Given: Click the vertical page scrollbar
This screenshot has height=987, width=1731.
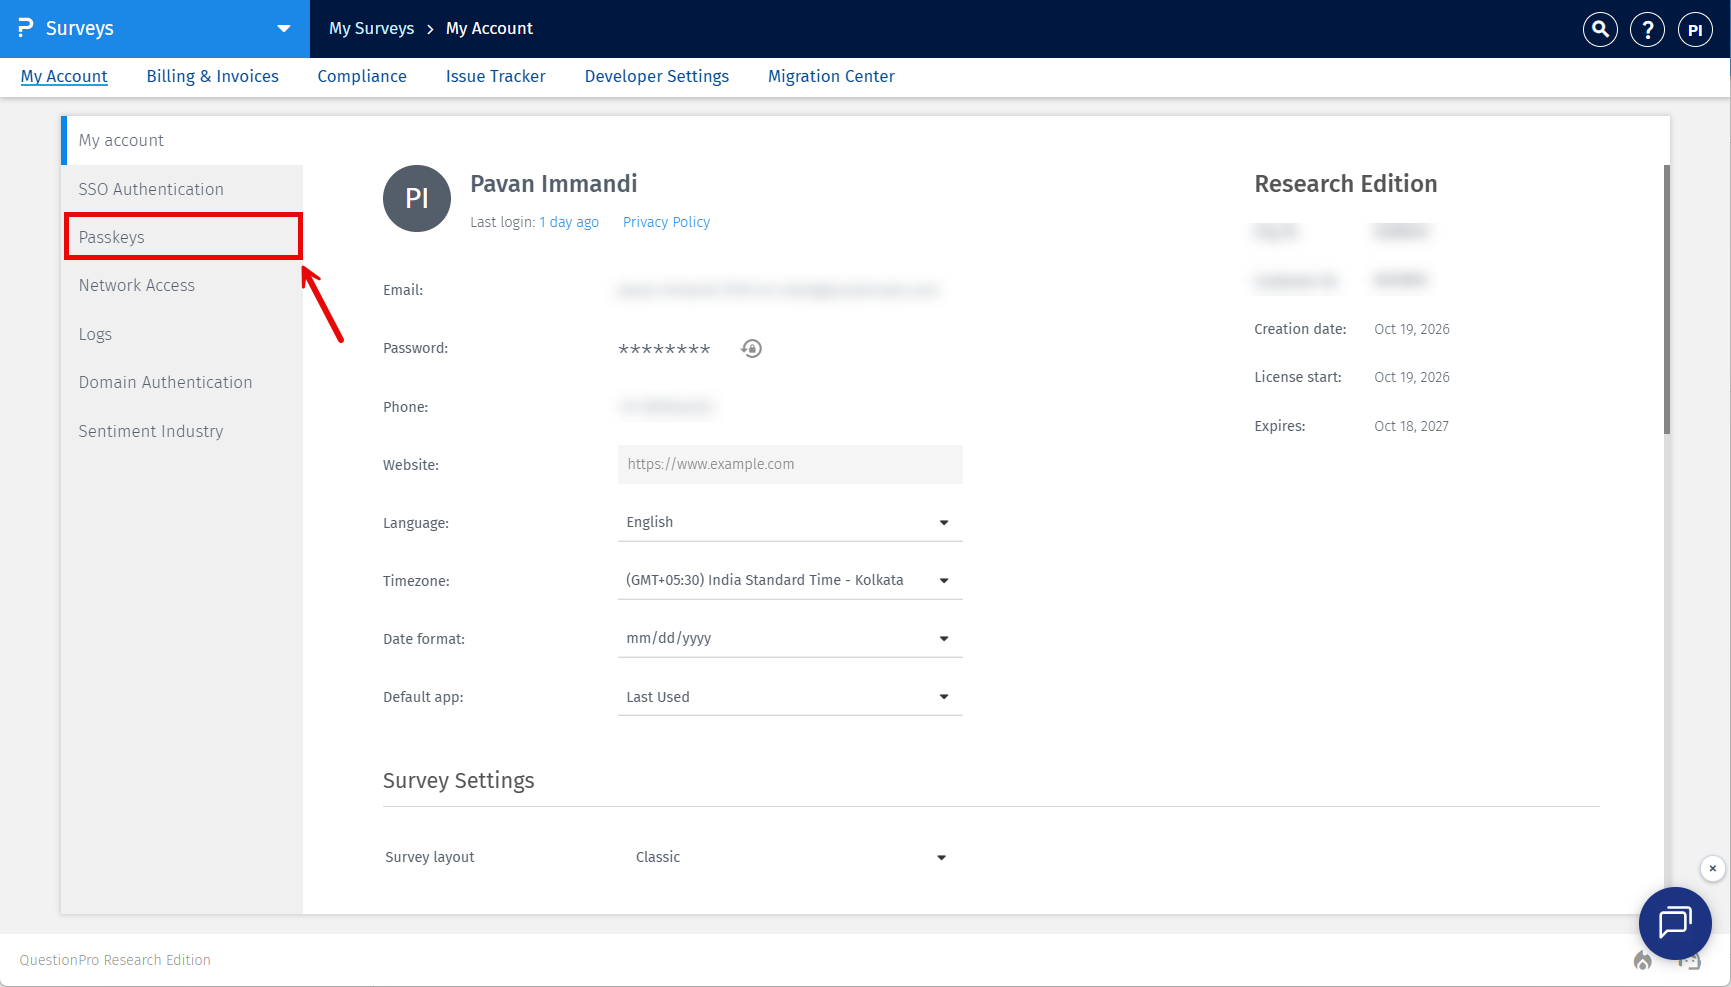Looking at the screenshot, I should (1666, 300).
